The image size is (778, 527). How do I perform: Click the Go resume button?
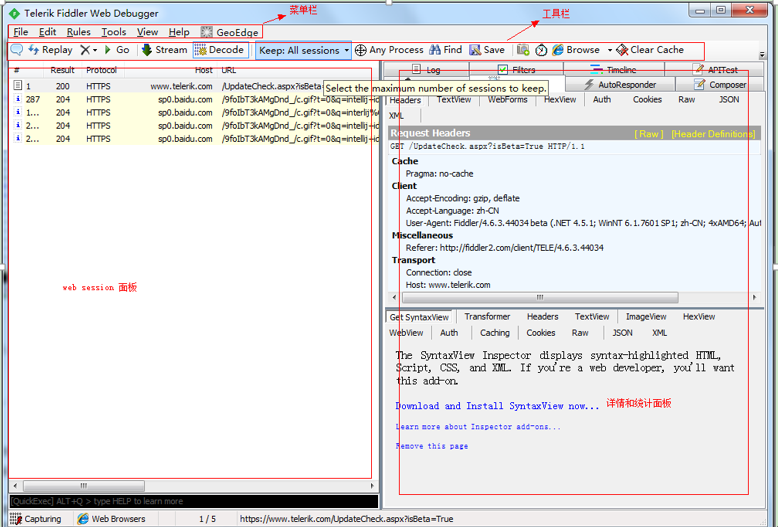[x=117, y=50]
